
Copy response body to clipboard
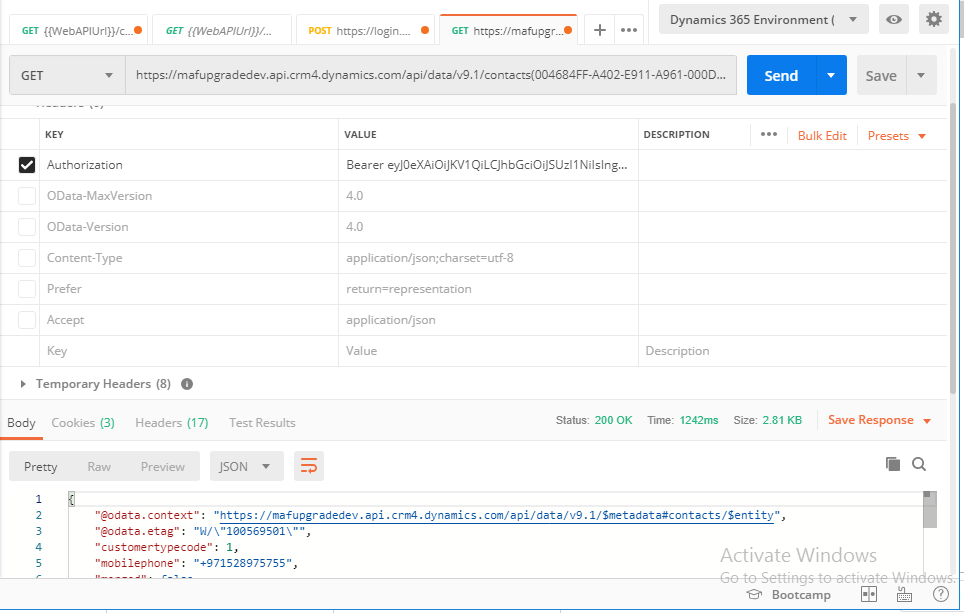tap(893, 464)
